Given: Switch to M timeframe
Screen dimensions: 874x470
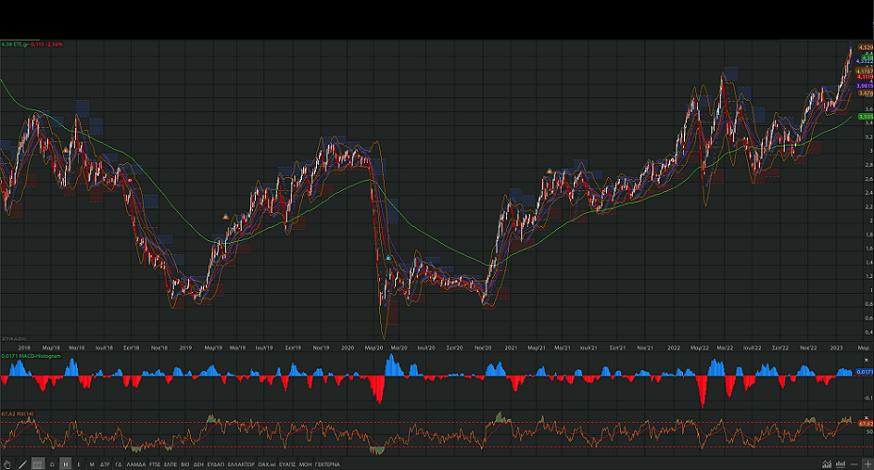Looking at the screenshot, I should 92,464.
